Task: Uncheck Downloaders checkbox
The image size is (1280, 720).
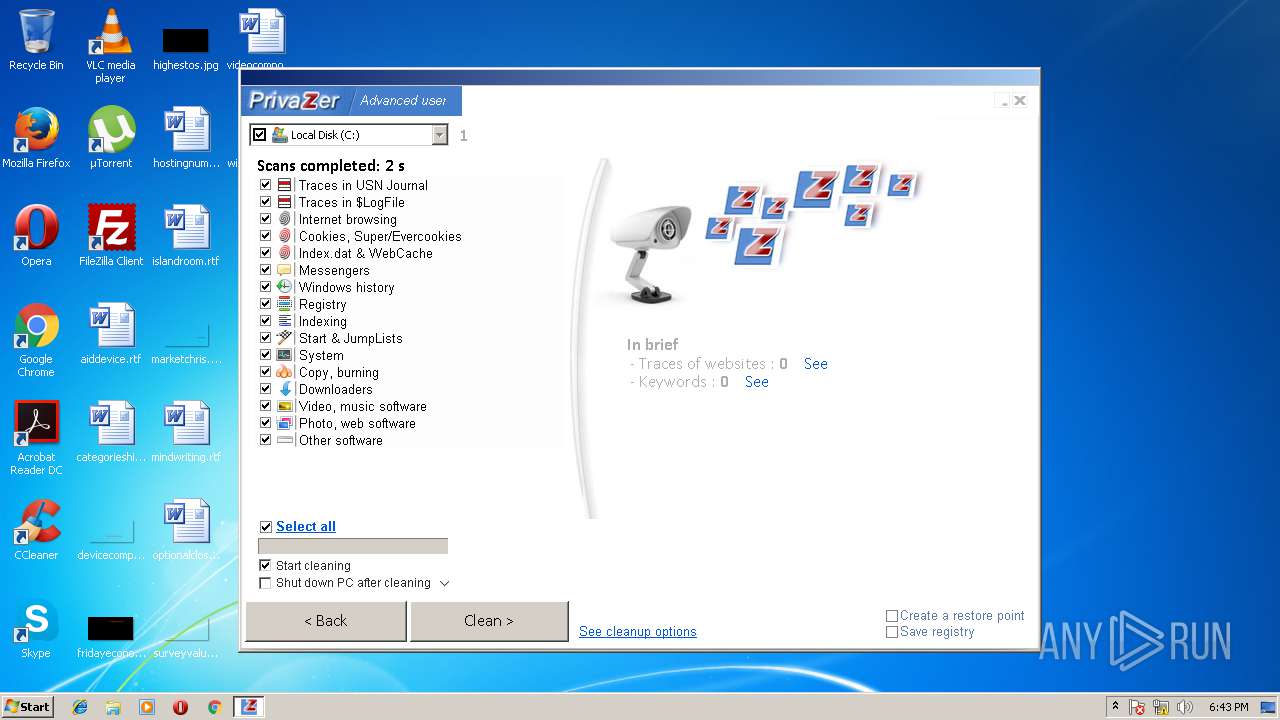Action: click(265, 389)
